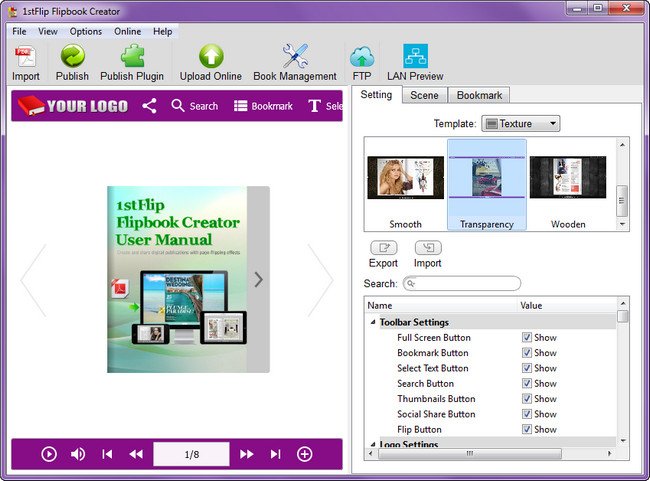
Task: Open the File menu
Action: (x=19, y=32)
